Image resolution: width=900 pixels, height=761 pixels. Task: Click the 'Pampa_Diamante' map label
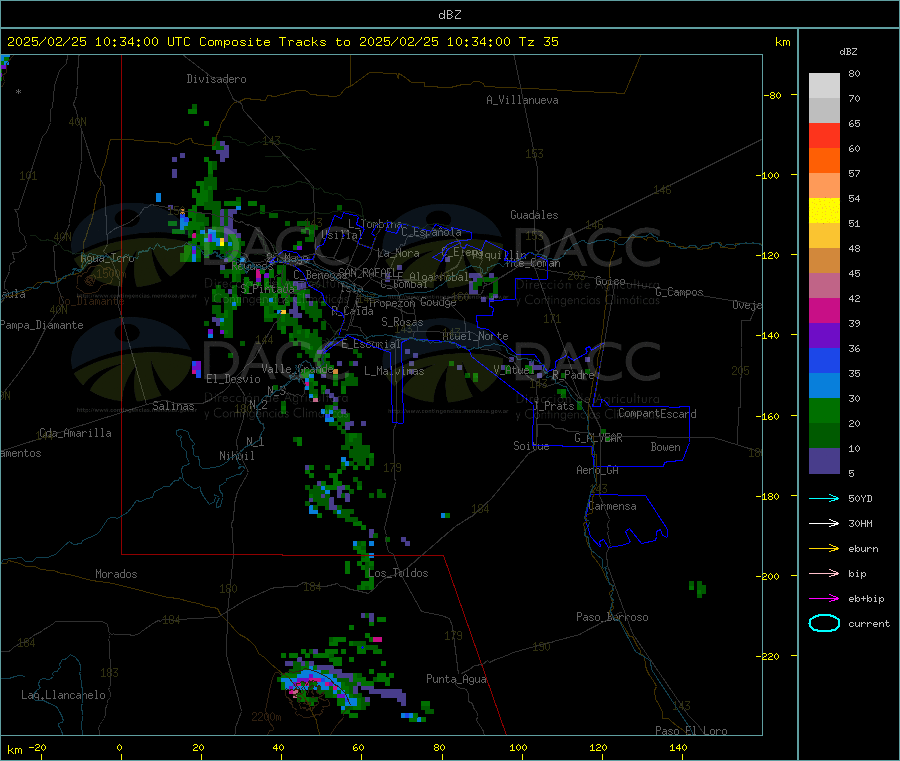click(x=42, y=325)
